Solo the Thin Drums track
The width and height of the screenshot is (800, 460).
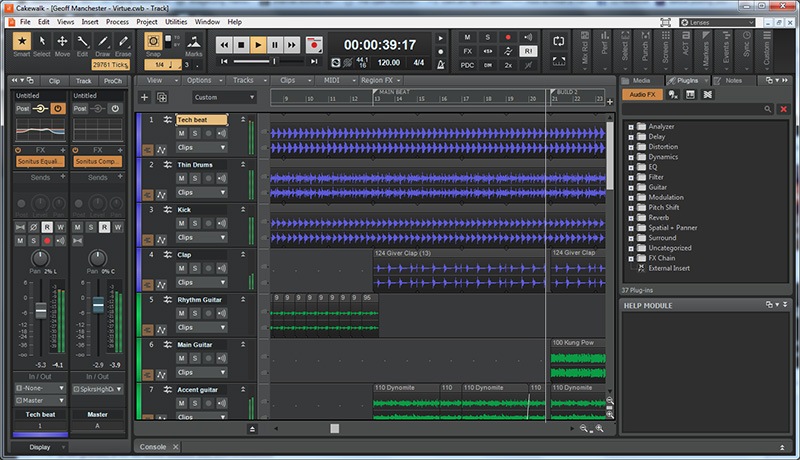point(195,178)
